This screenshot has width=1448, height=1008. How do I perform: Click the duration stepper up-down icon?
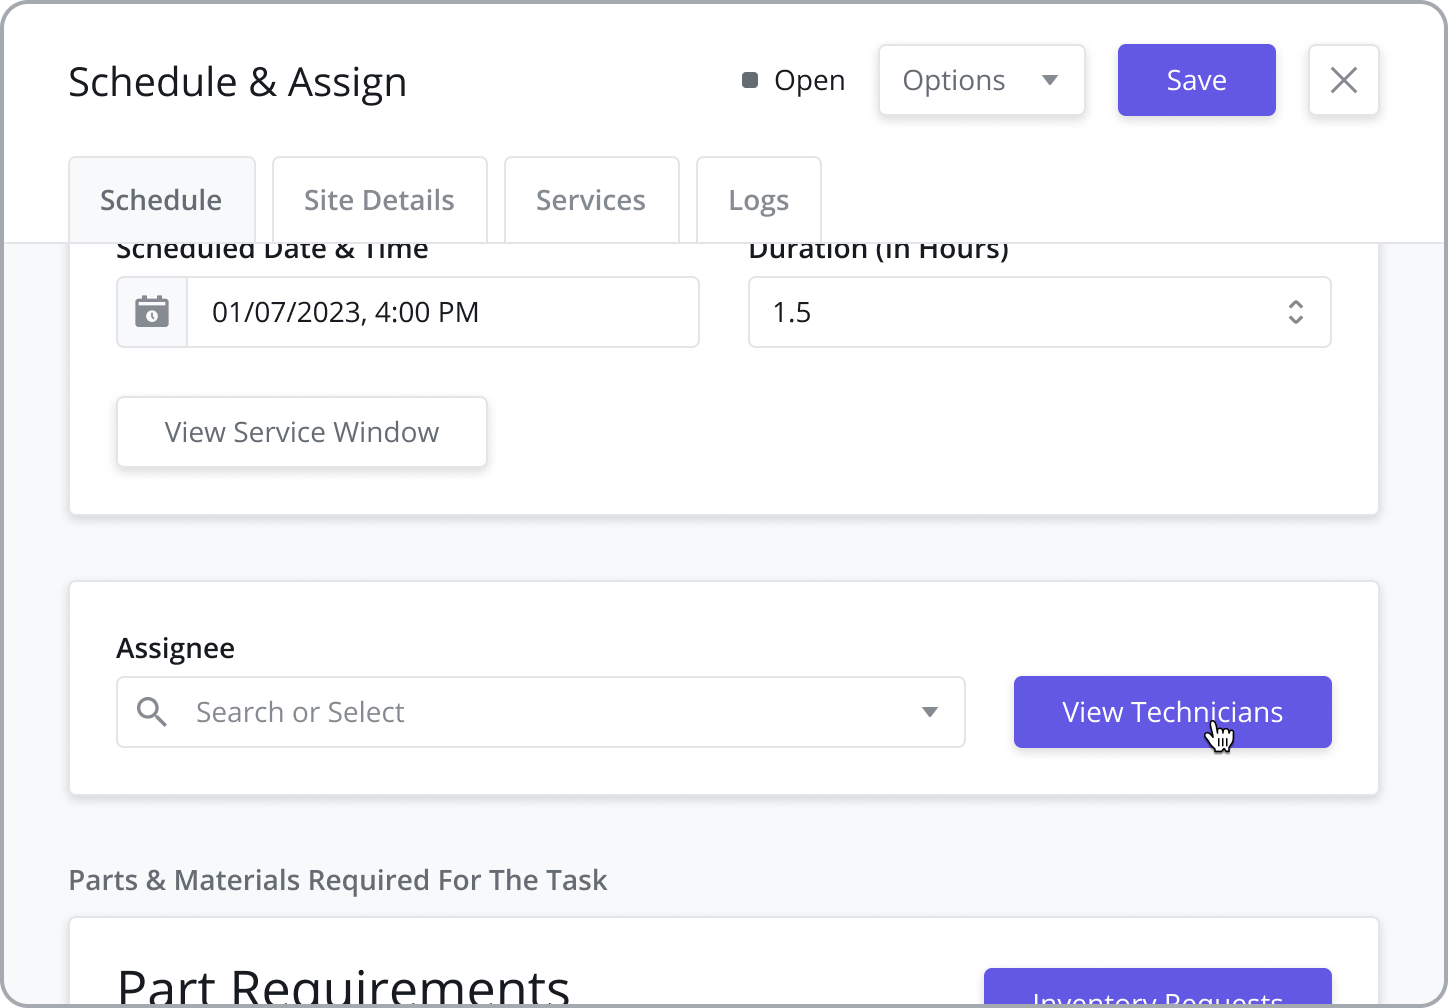(1295, 312)
